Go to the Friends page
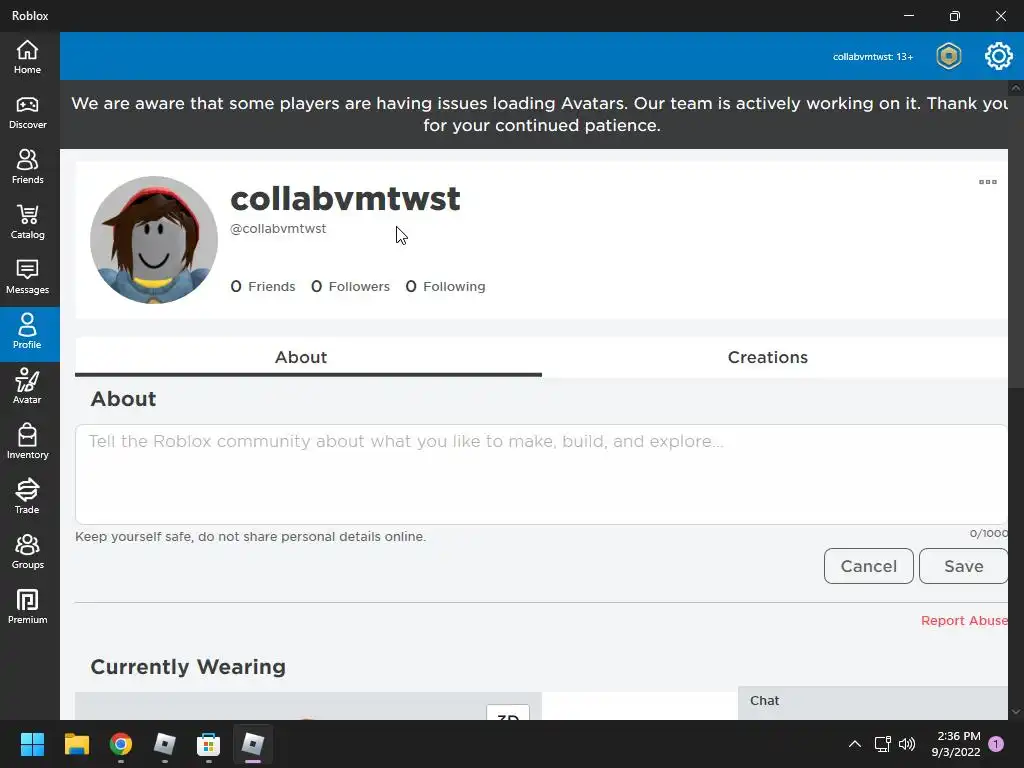This screenshot has height=768, width=1024. click(x=27, y=167)
